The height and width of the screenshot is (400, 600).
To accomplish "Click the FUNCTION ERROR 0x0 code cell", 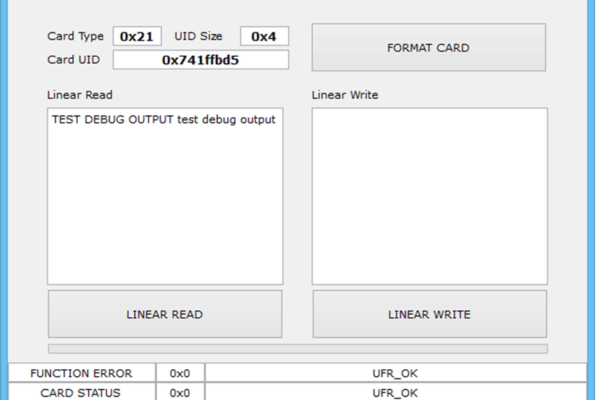I will 180,373.
